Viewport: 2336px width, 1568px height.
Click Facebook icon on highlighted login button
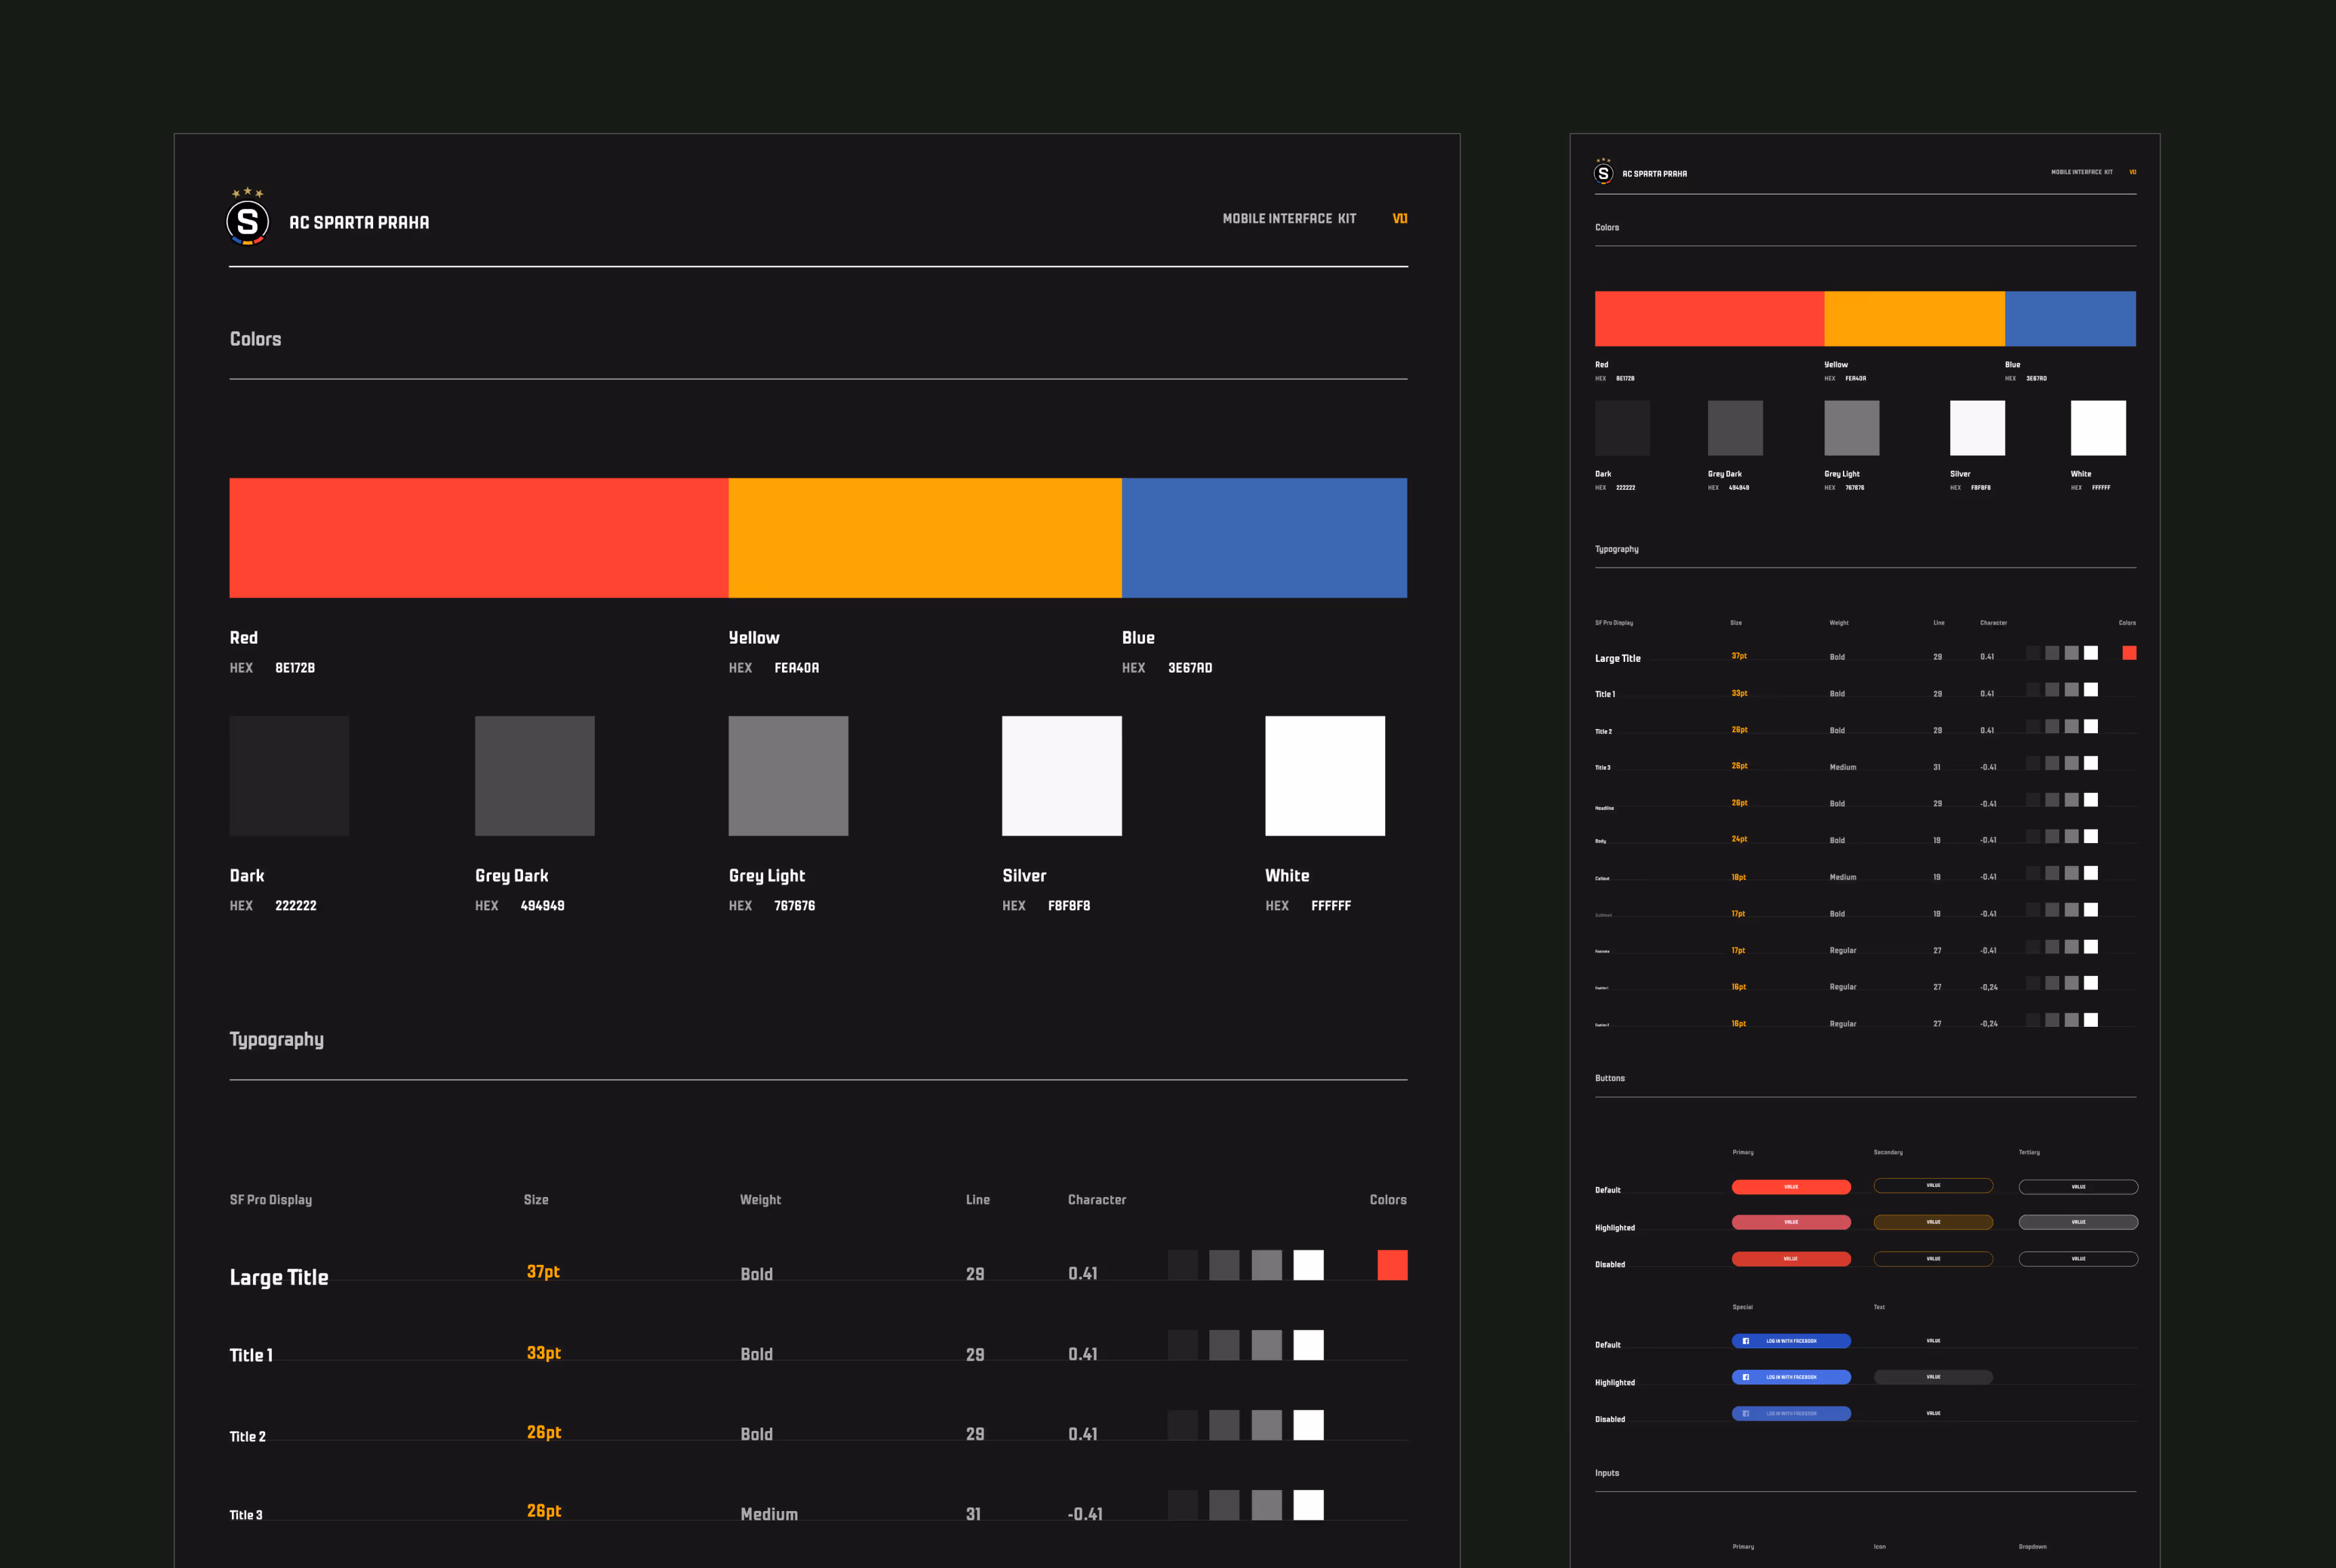click(x=1746, y=1377)
